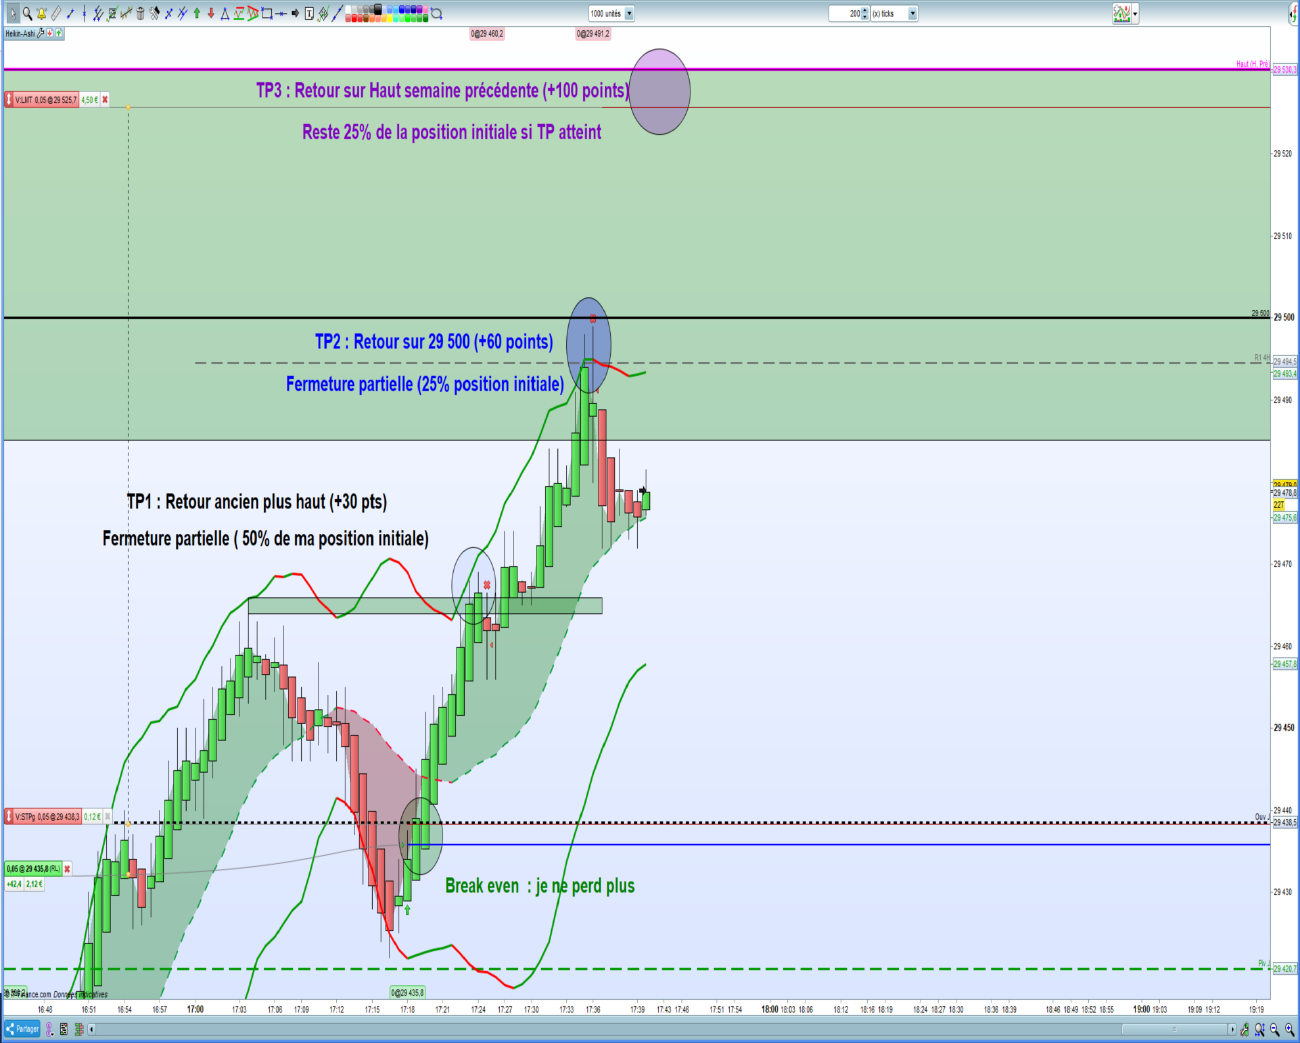This screenshot has width=1300, height=1043.
Task: Select the vertical line drawing tool
Action: pyautogui.click(x=84, y=14)
